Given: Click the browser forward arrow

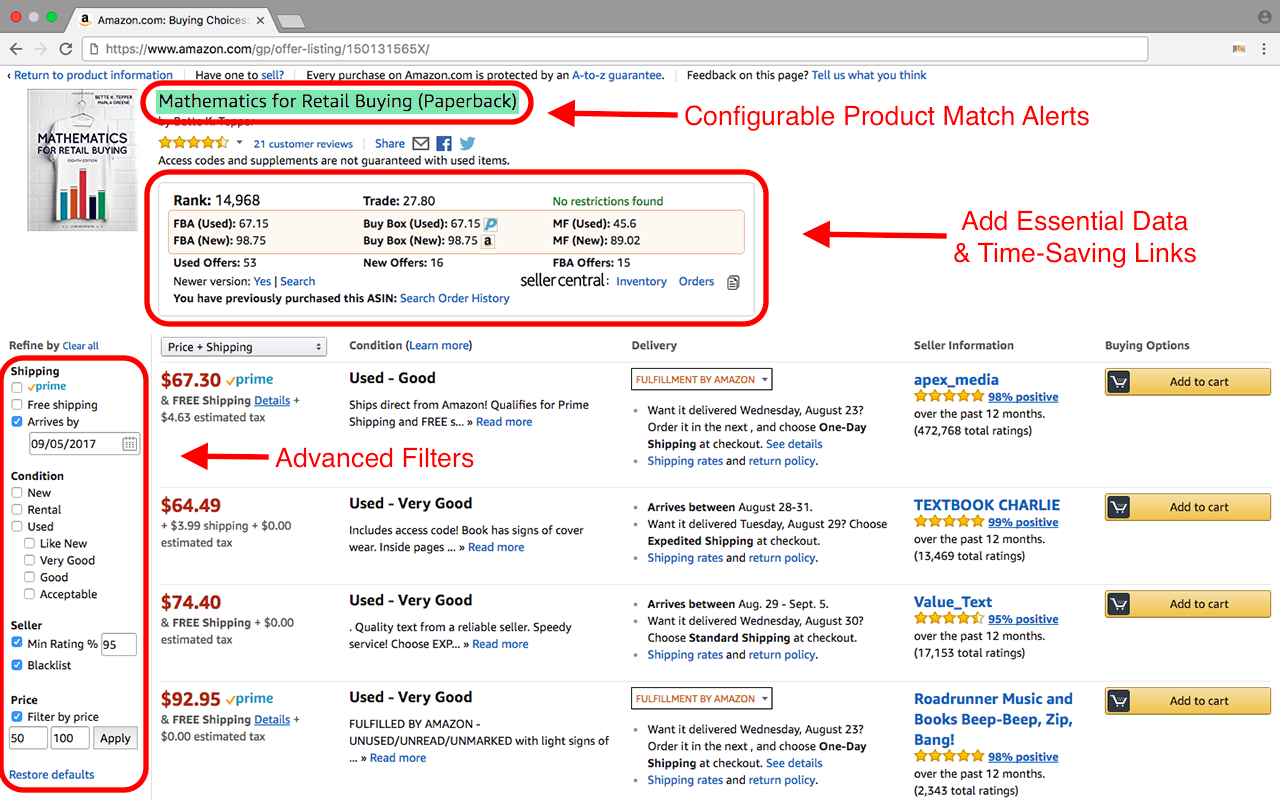Looking at the screenshot, I should click(41, 48).
